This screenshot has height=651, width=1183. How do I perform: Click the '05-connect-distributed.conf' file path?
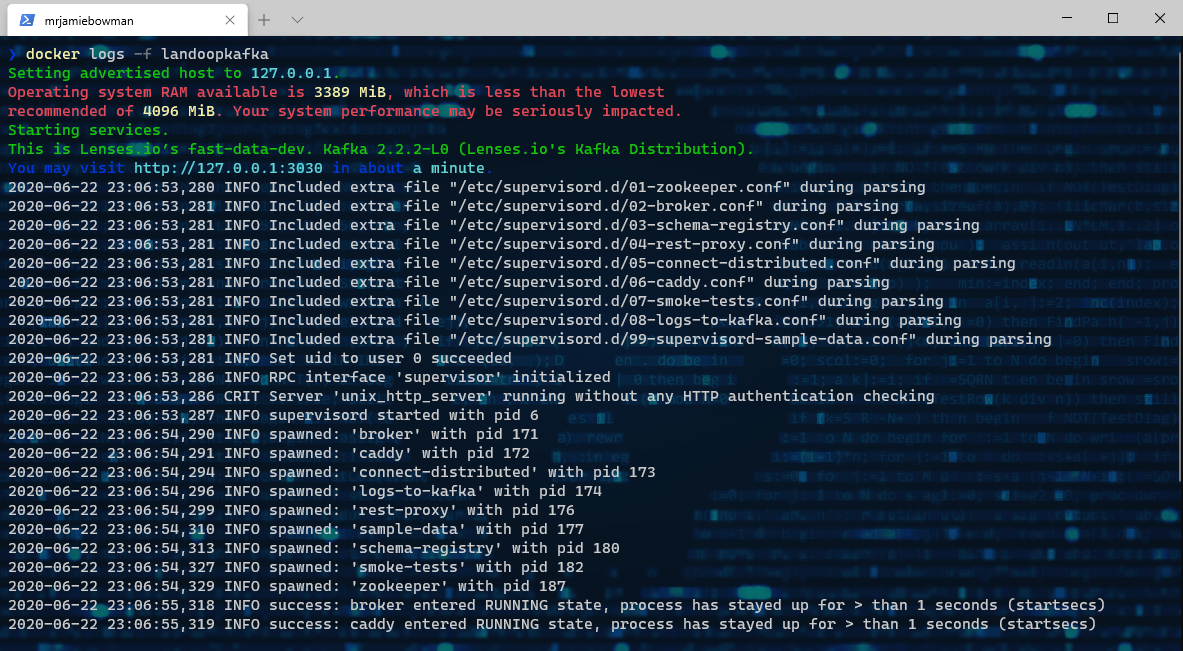pyautogui.click(x=665, y=263)
